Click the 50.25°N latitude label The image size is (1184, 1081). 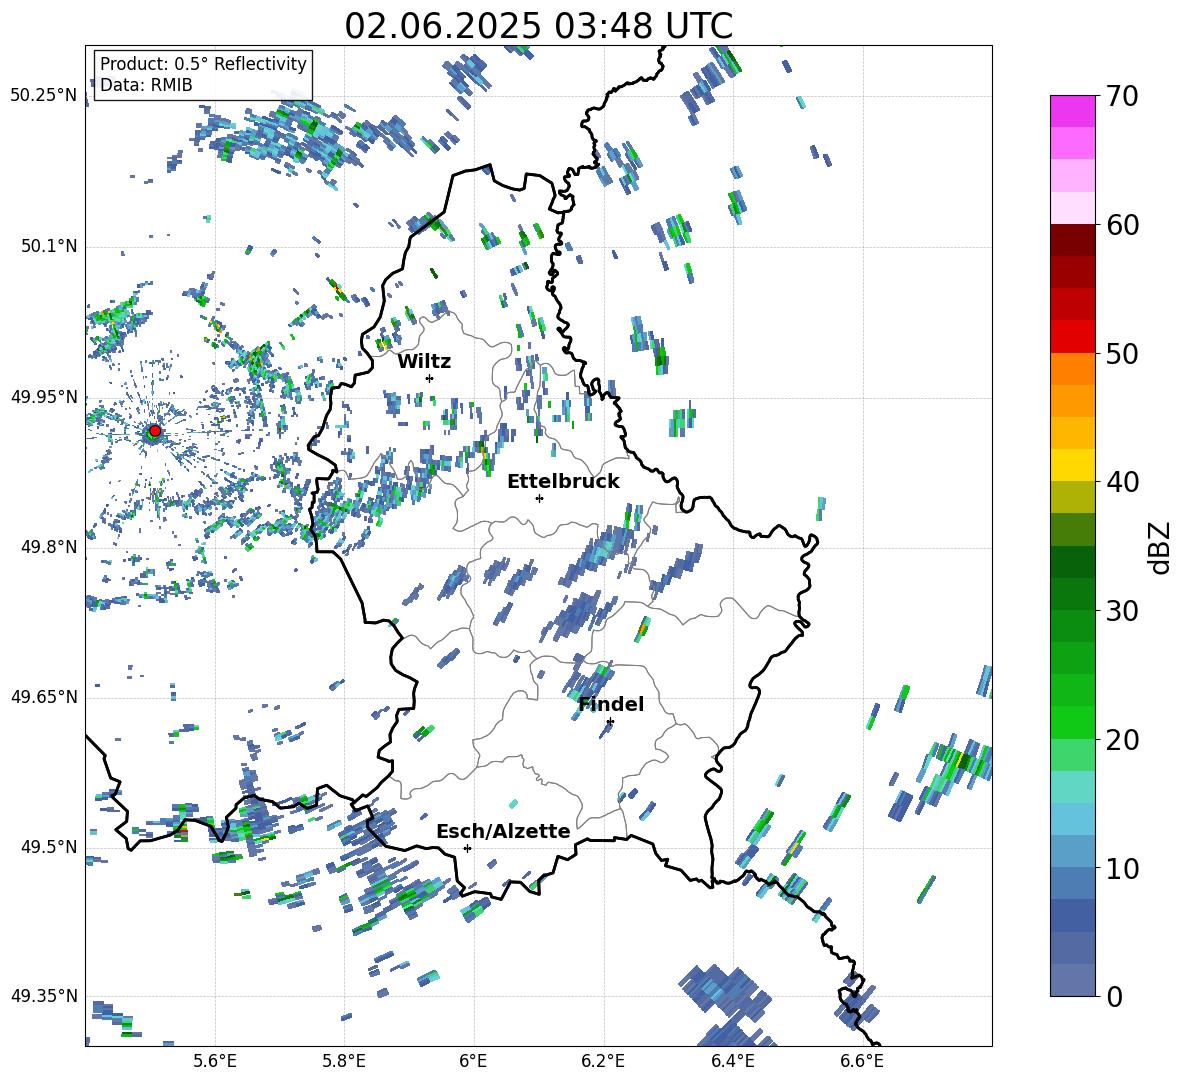(44, 96)
